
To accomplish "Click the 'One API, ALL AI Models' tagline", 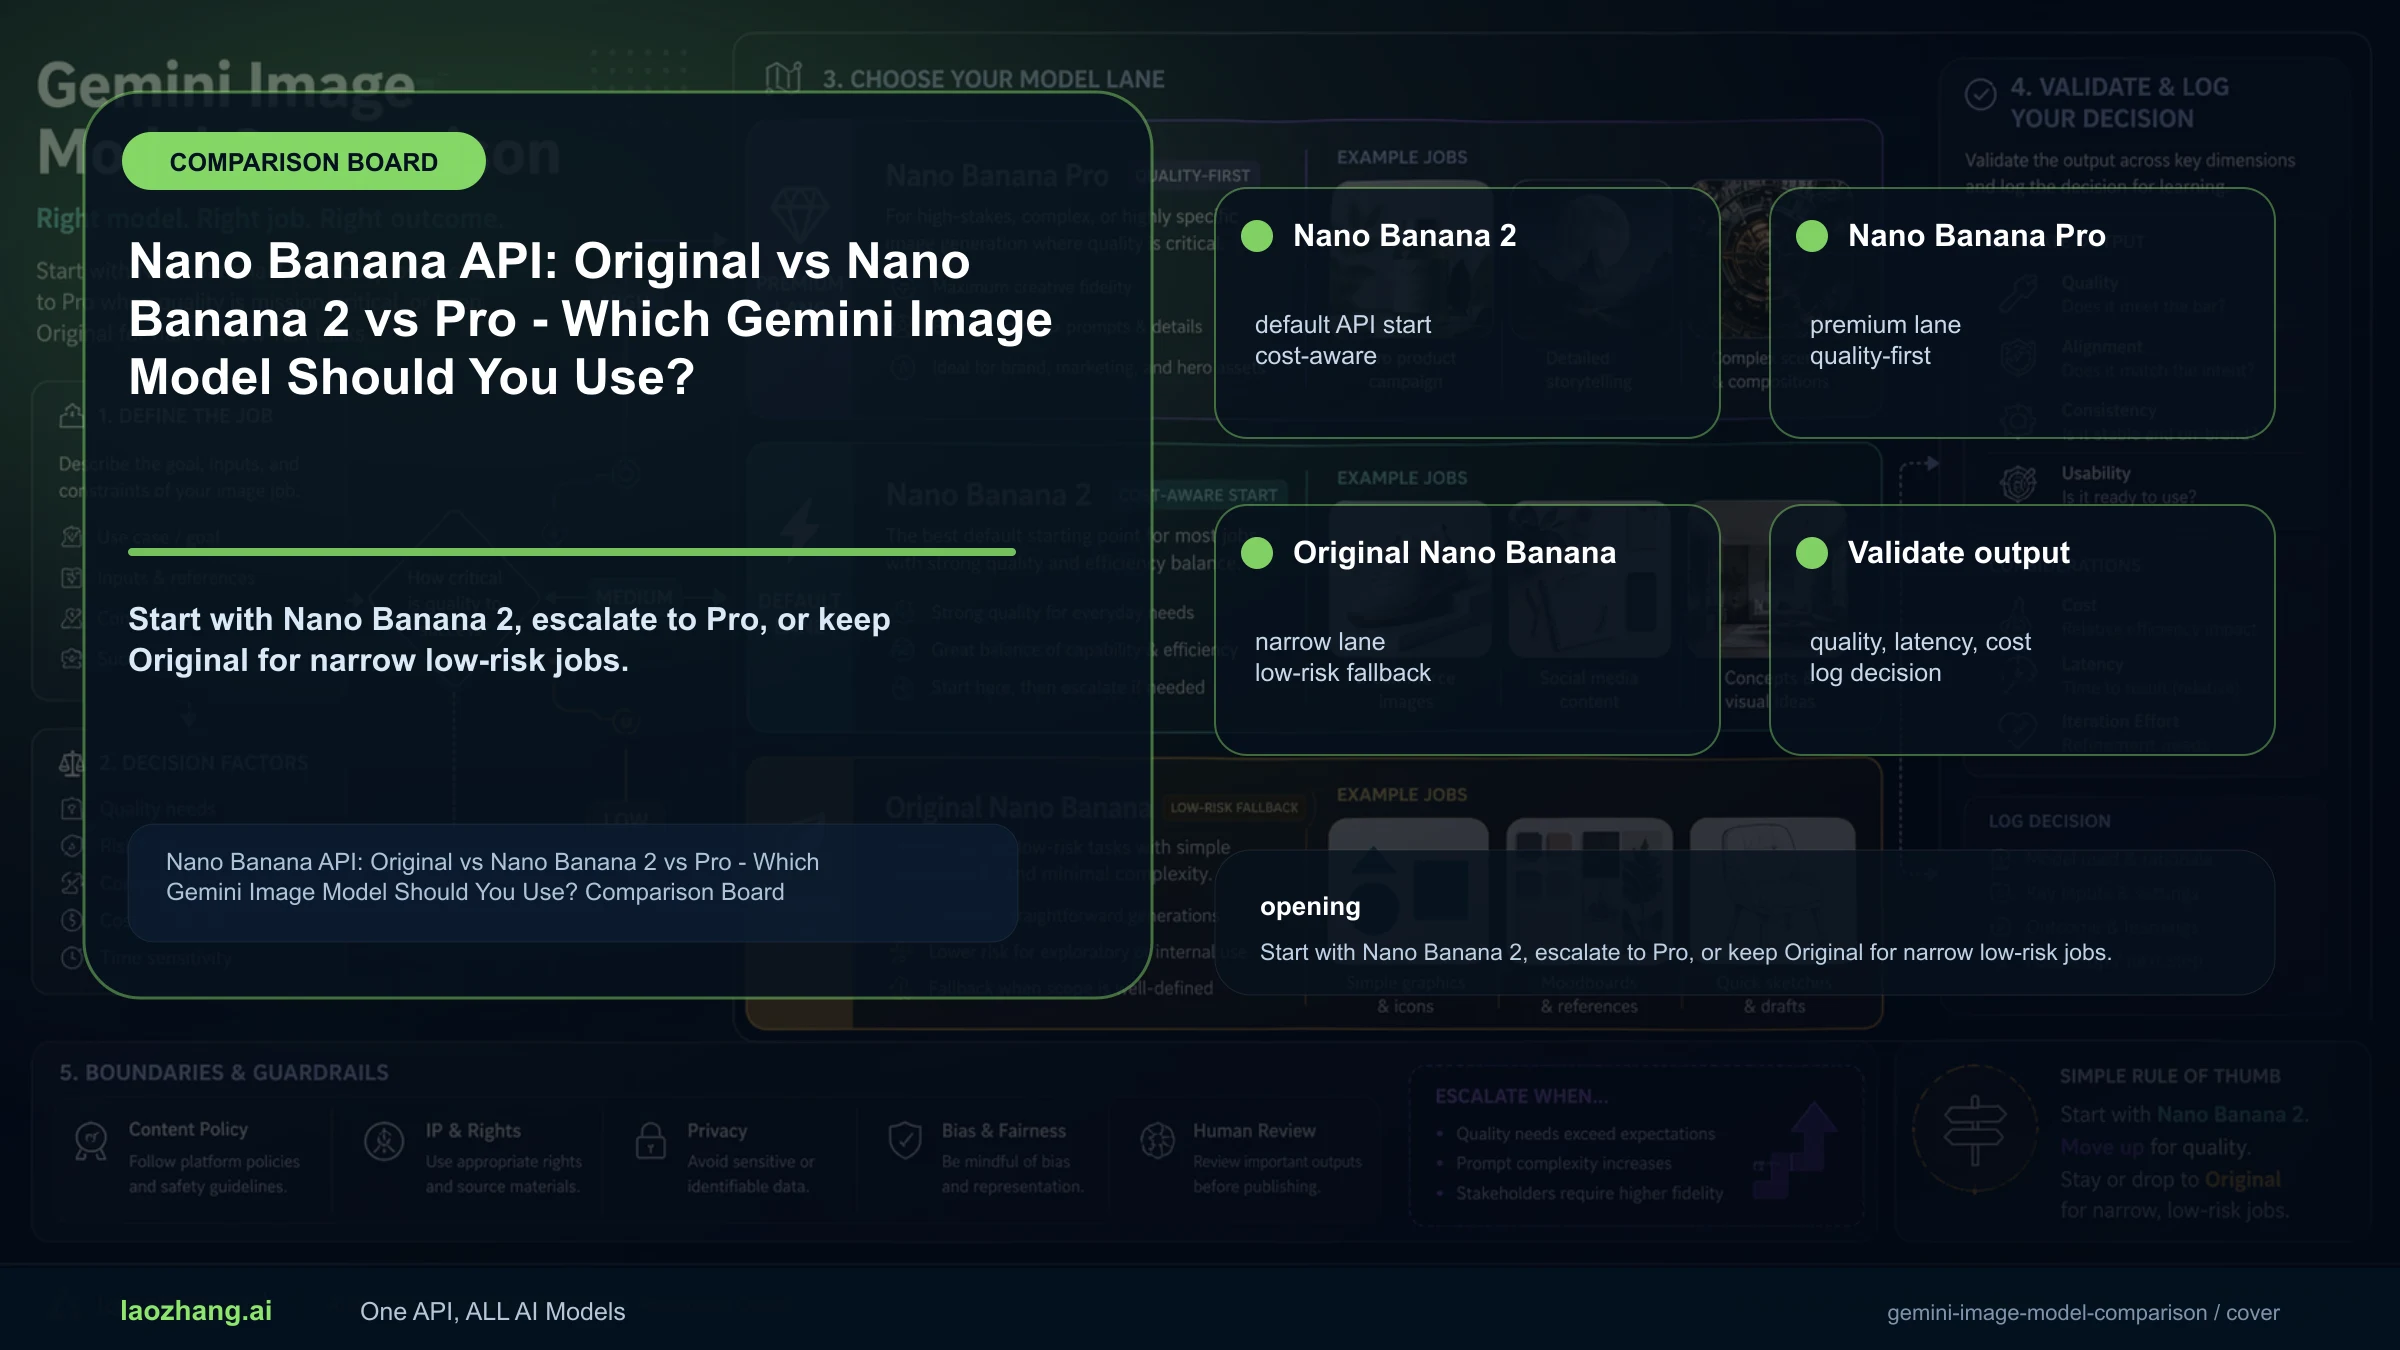I will click(x=492, y=1312).
